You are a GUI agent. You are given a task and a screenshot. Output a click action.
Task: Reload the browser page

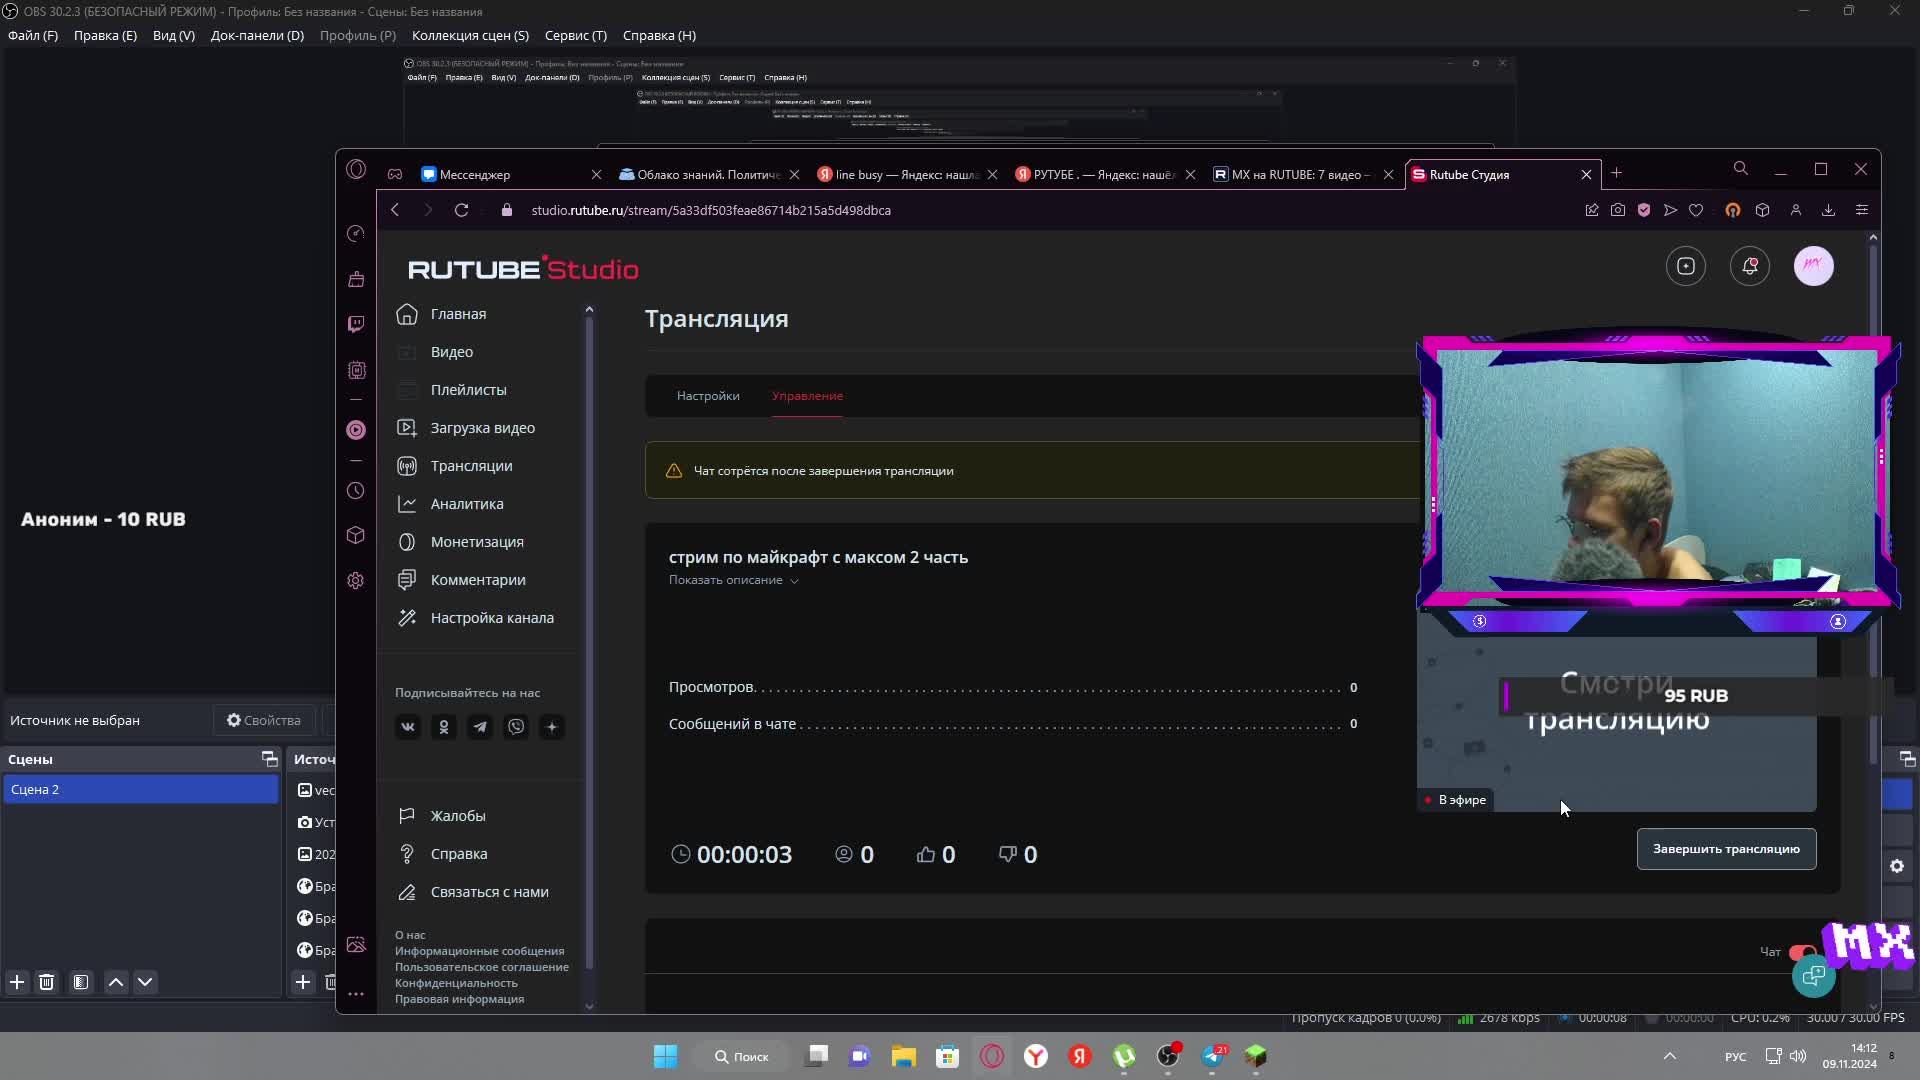(461, 210)
